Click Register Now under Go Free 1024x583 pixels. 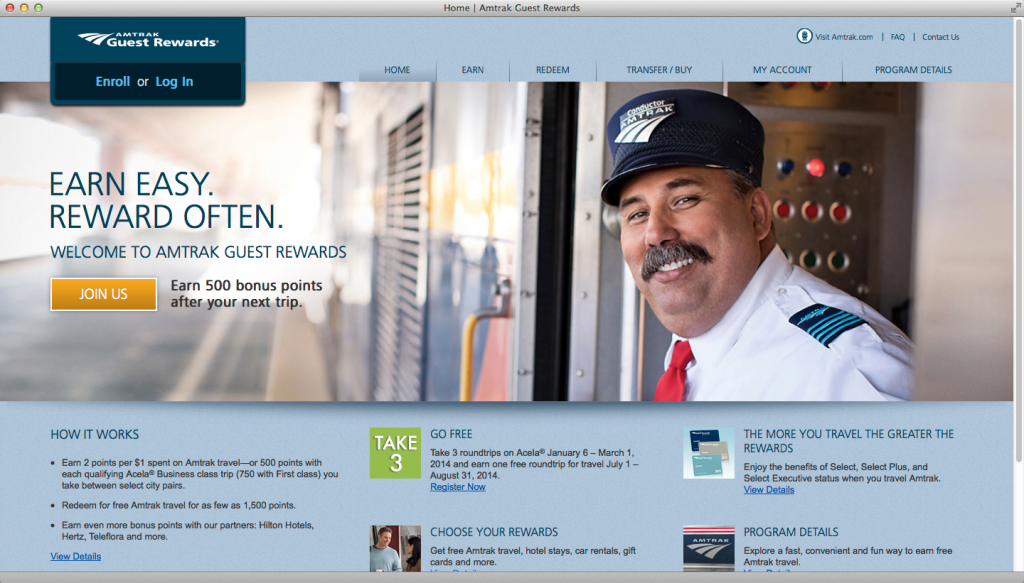(x=458, y=487)
